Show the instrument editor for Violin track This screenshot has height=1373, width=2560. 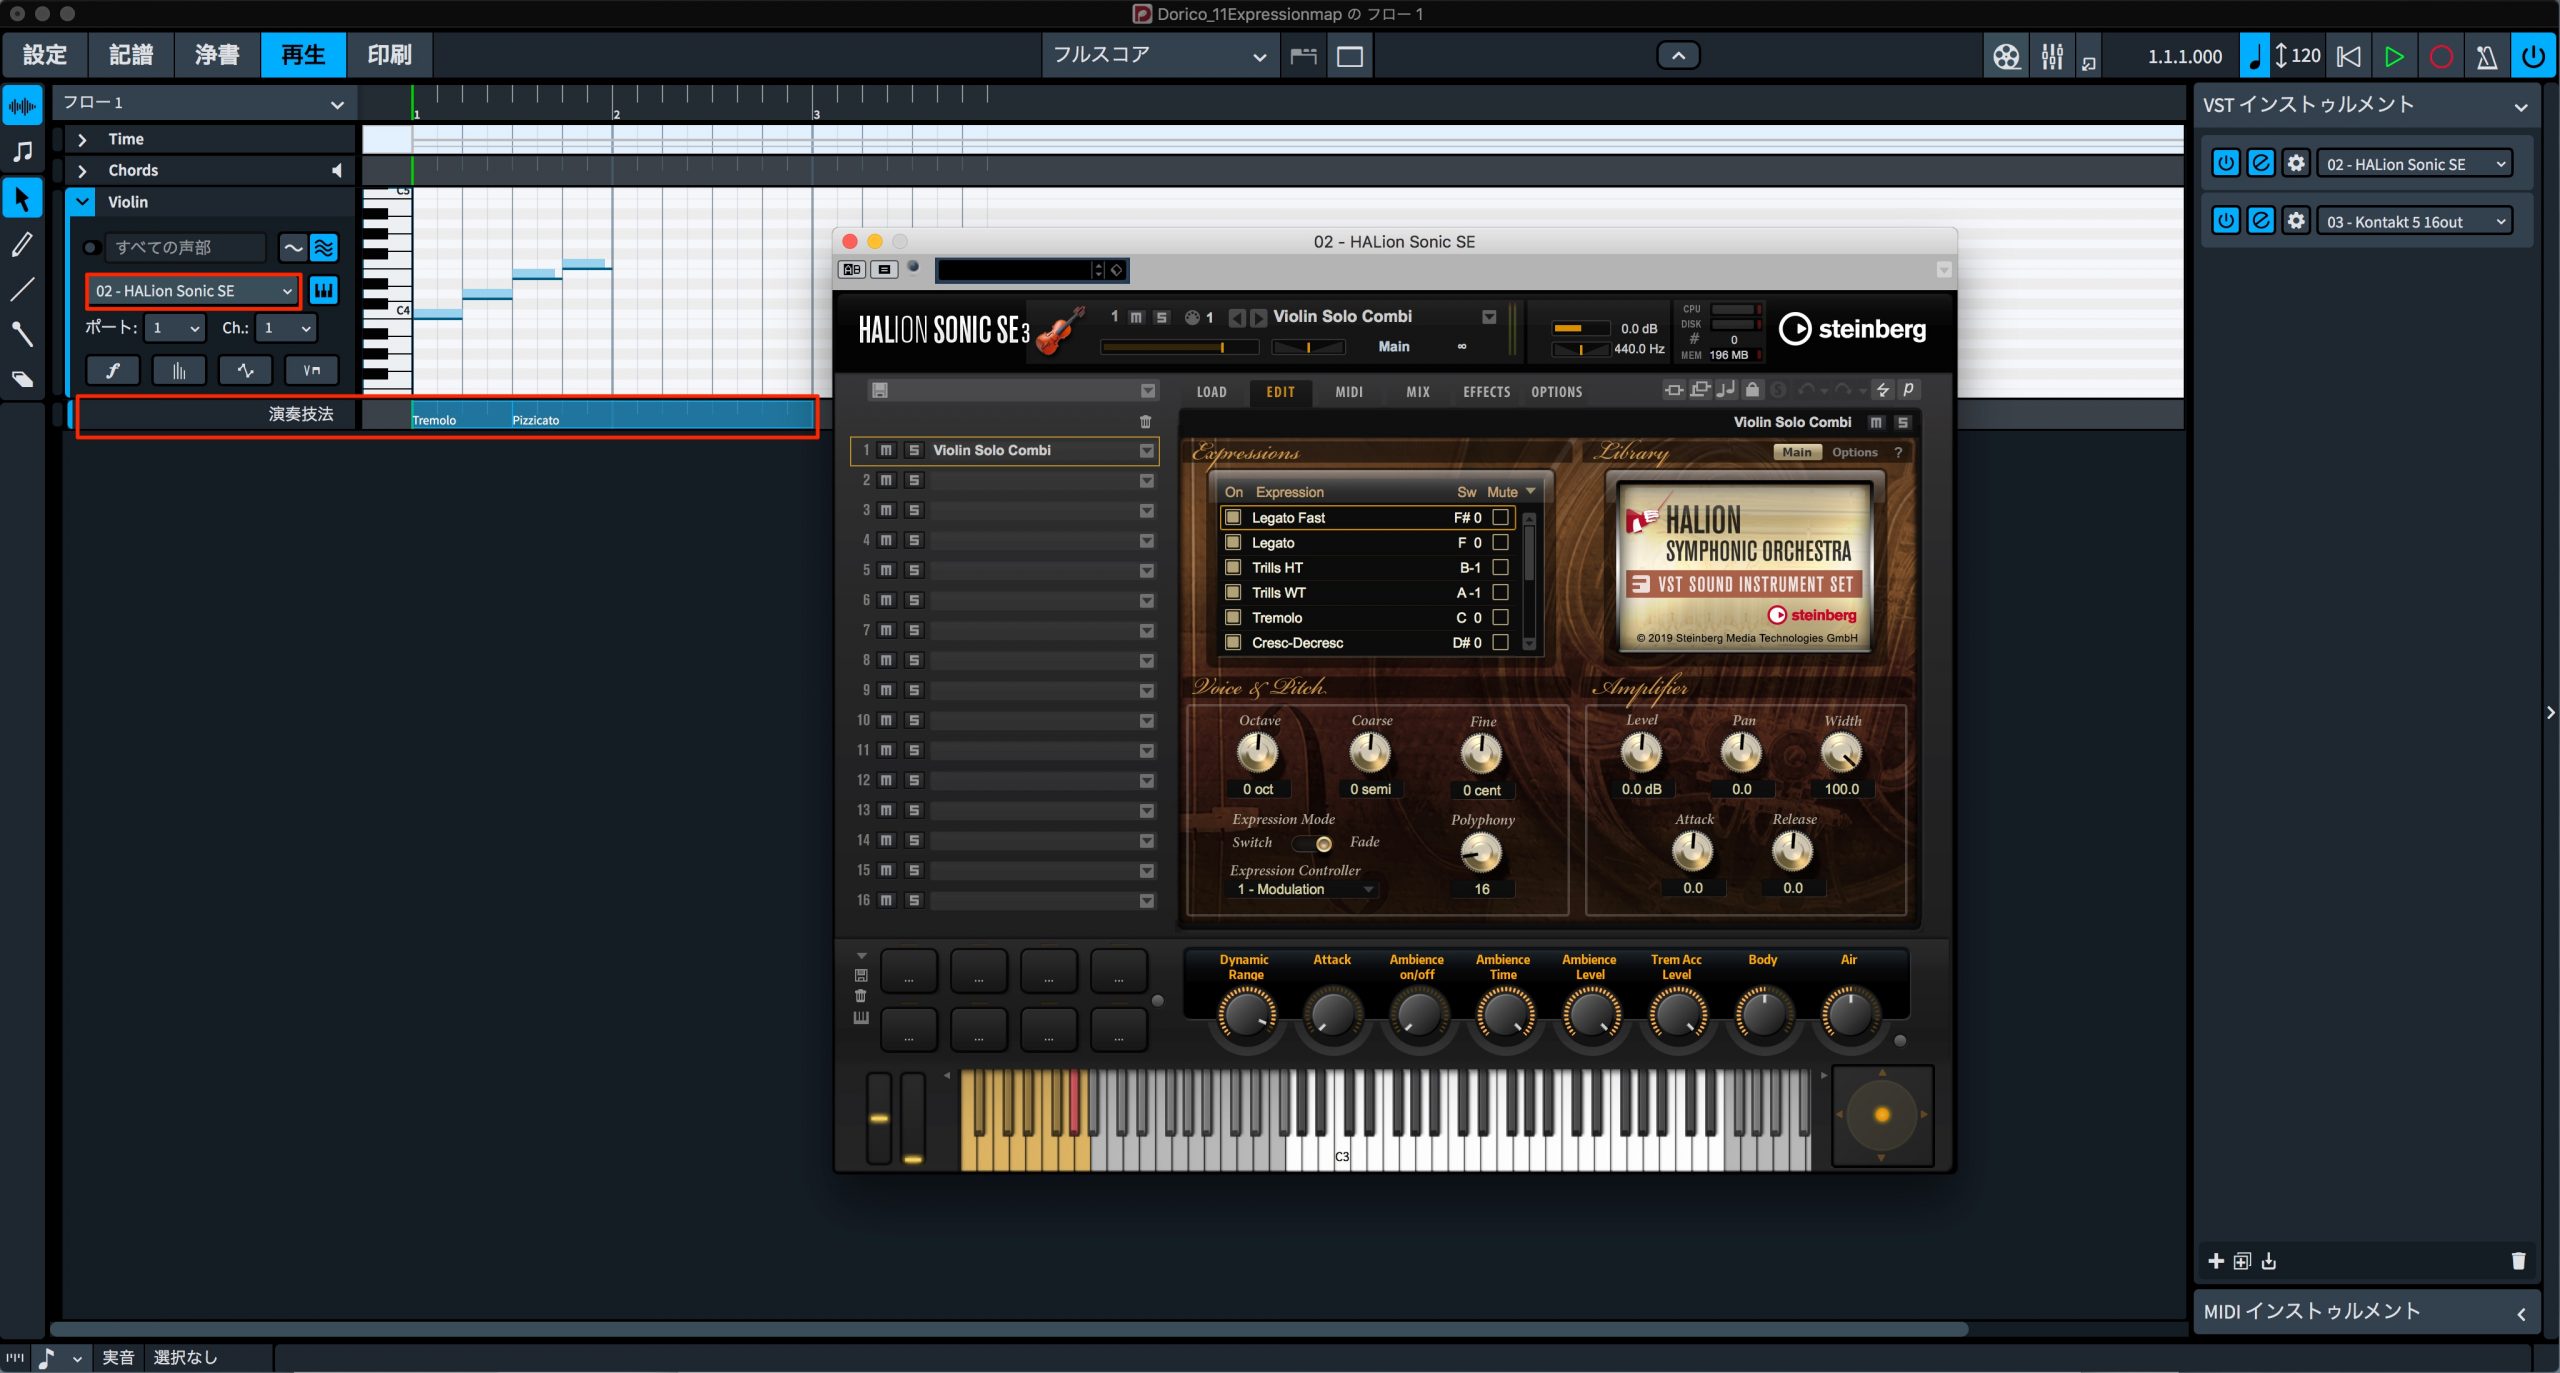coord(323,290)
